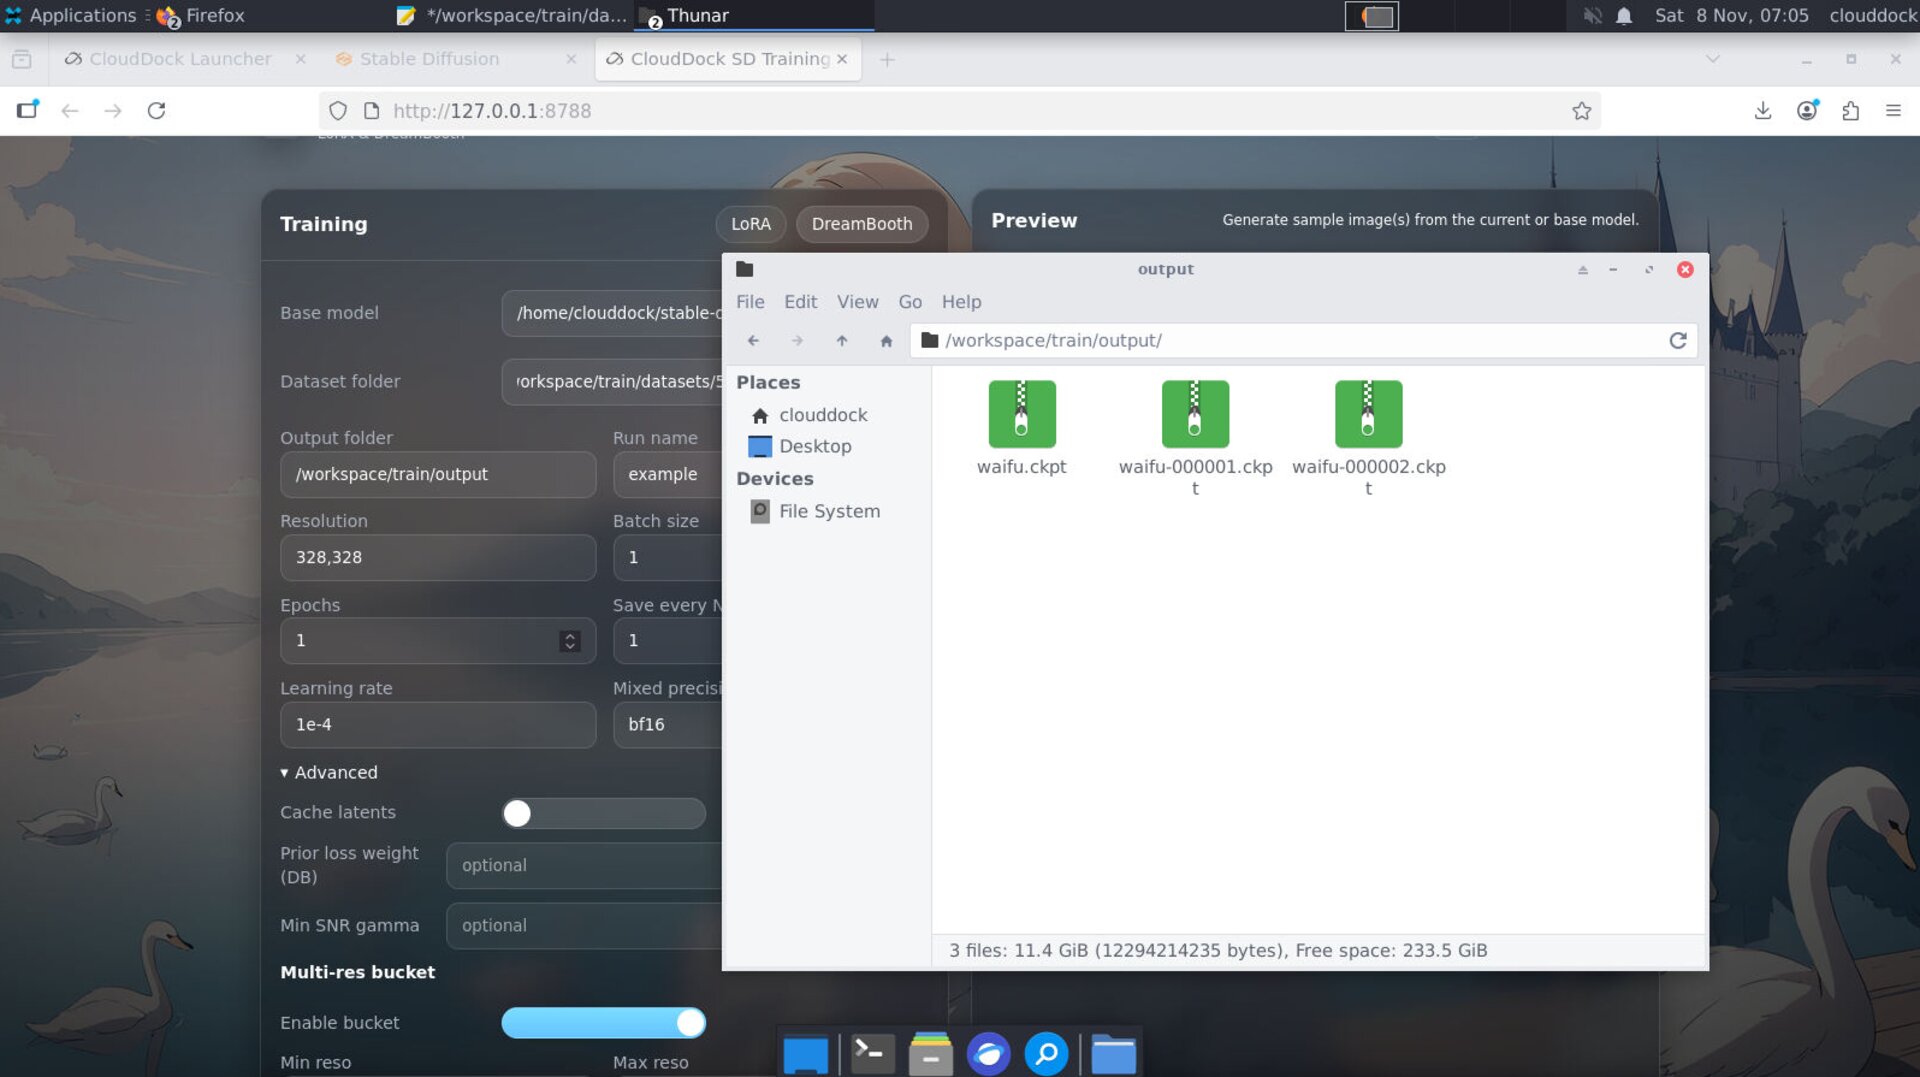Disable the Enable bucket toggle
This screenshot has width=1920, height=1077.
point(603,1022)
